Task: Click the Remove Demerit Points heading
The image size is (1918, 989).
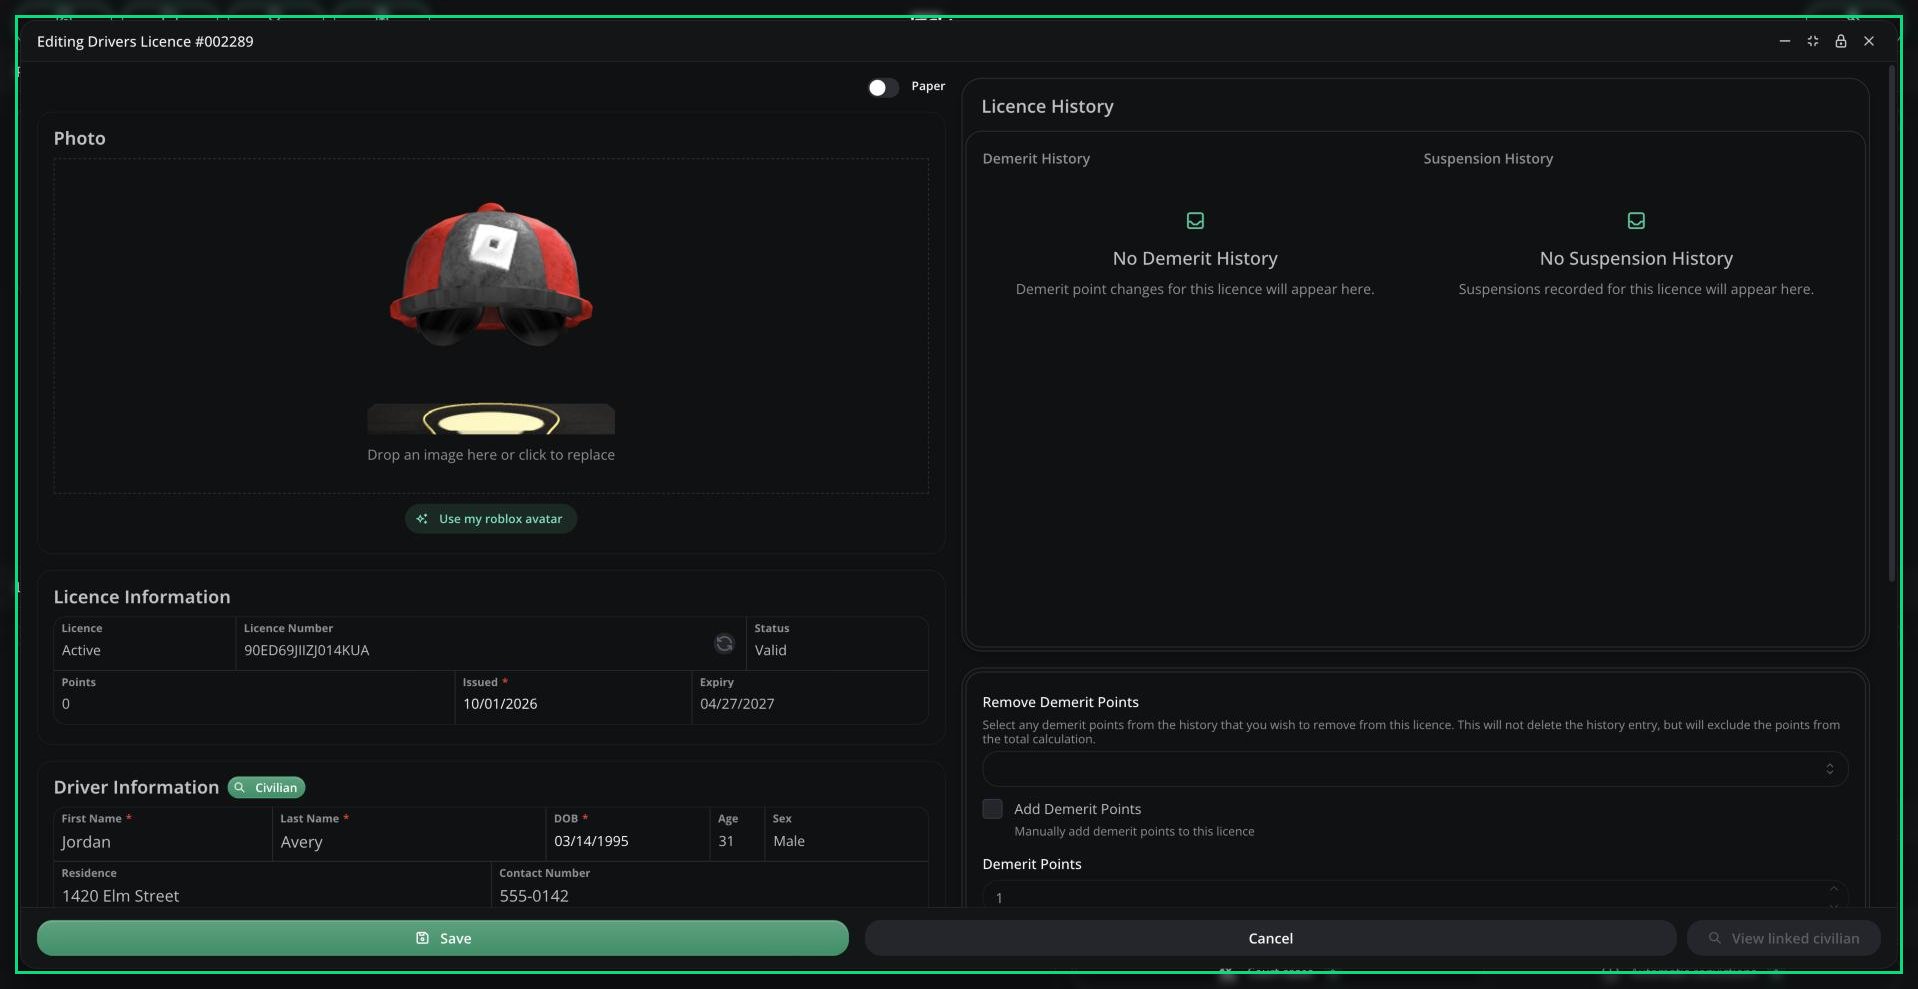Action: (1060, 702)
